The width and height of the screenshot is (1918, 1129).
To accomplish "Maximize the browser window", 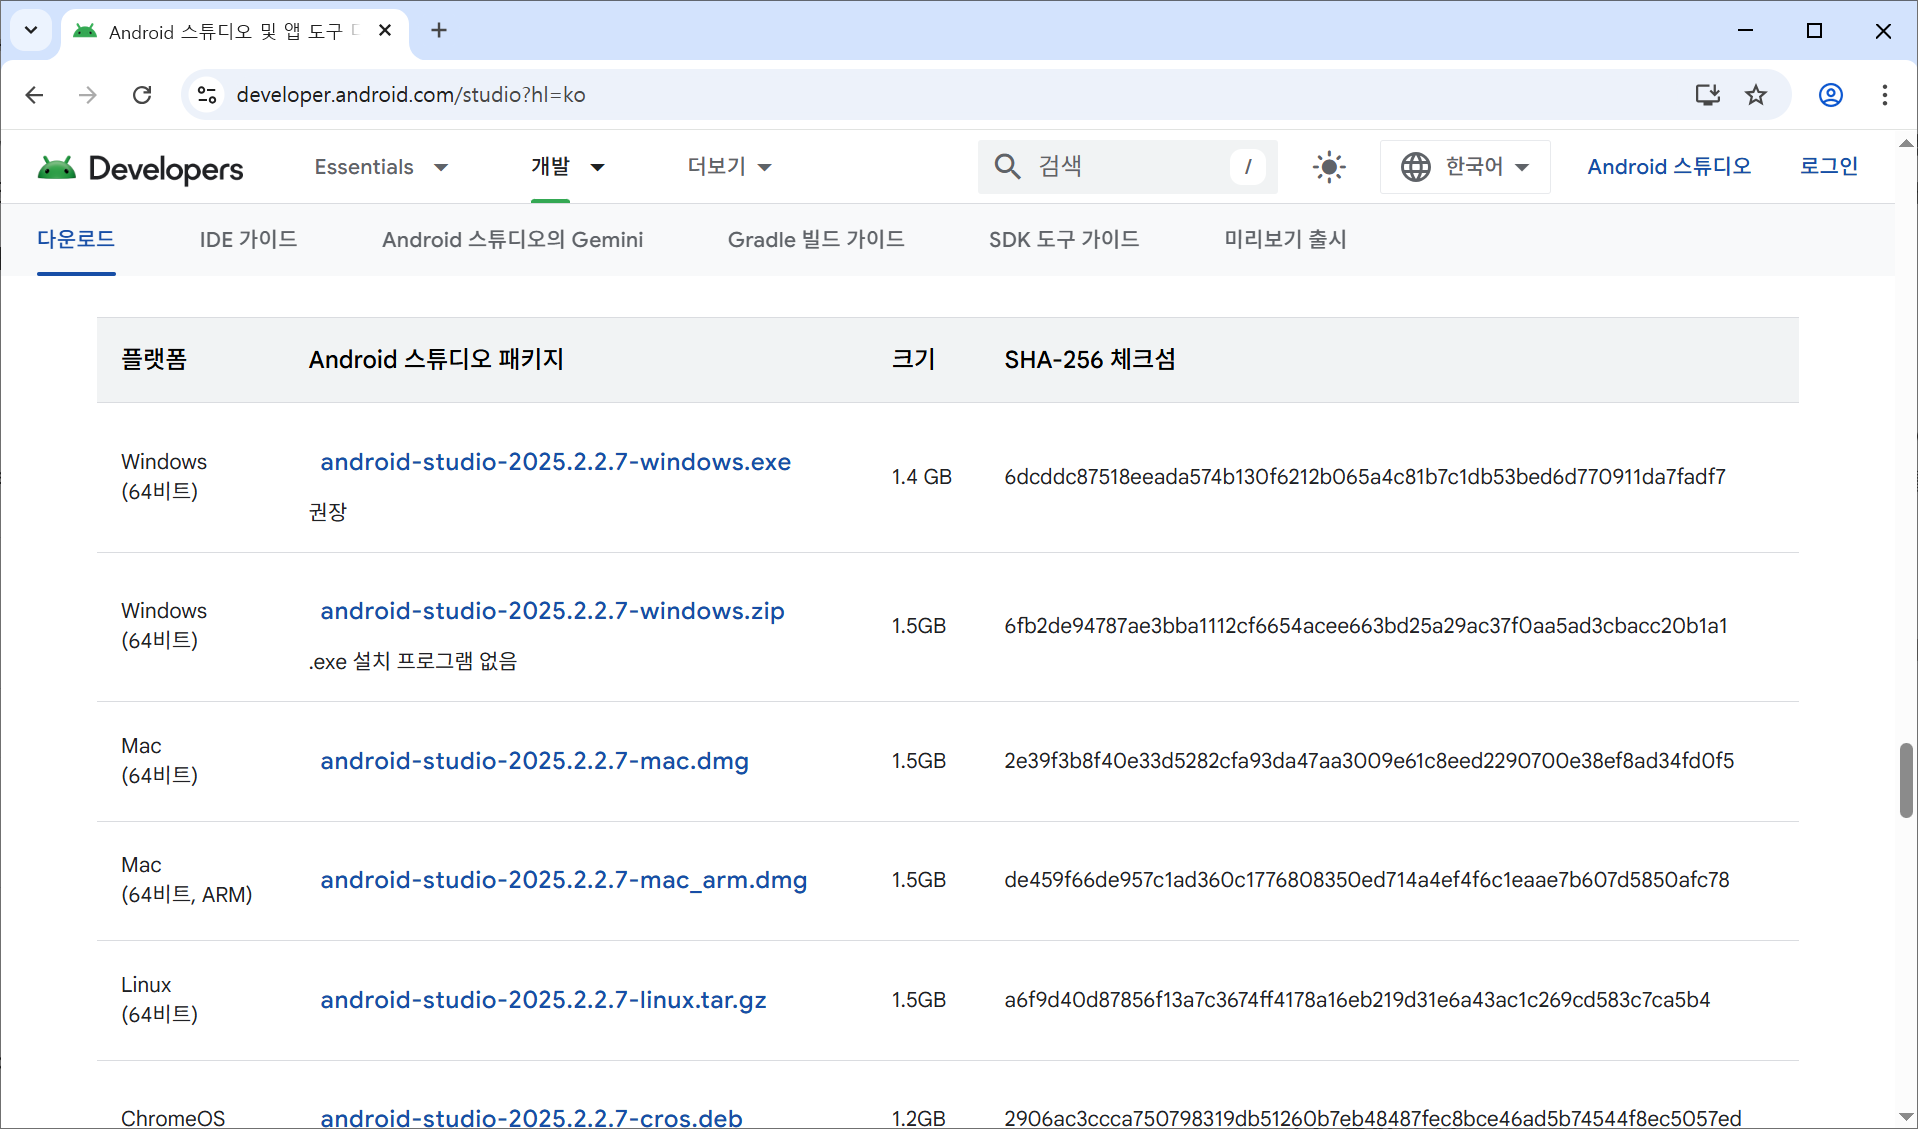I will [1814, 31].
